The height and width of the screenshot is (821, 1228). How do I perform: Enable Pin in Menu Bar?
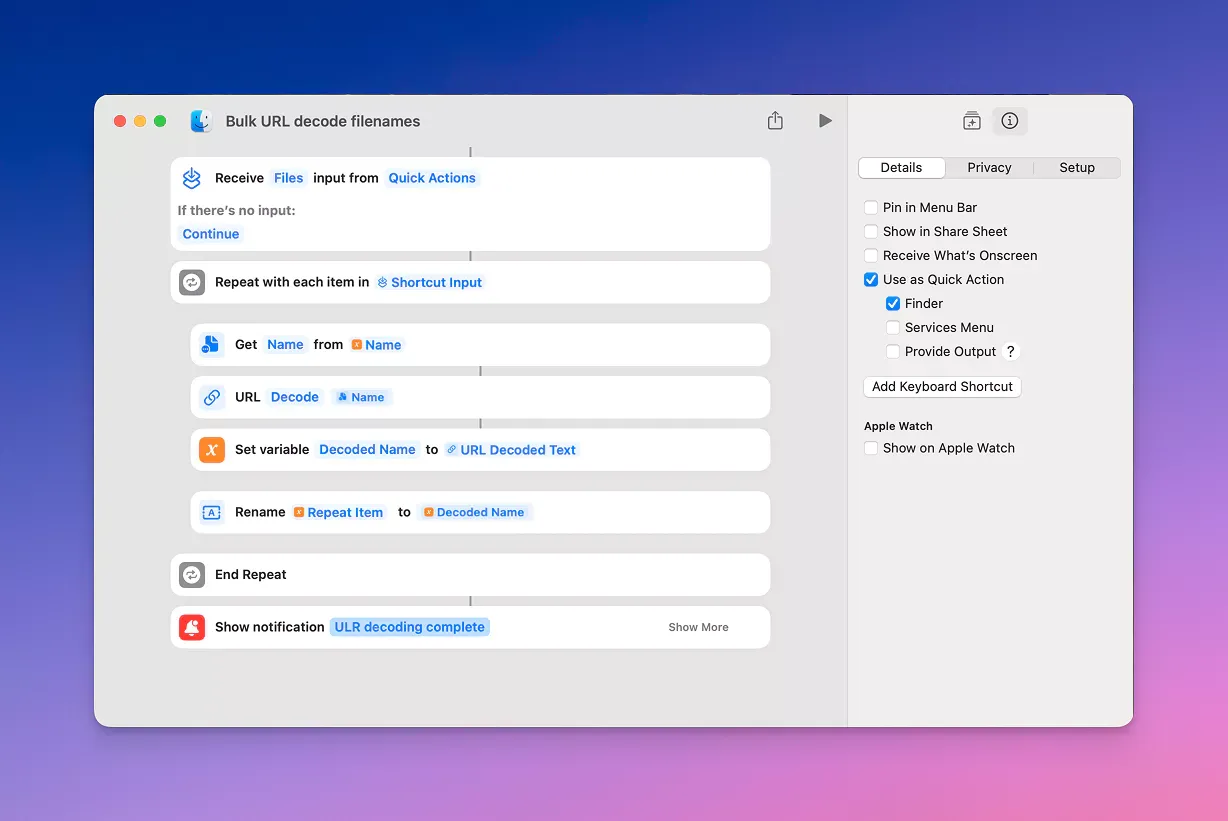(871, 207)
